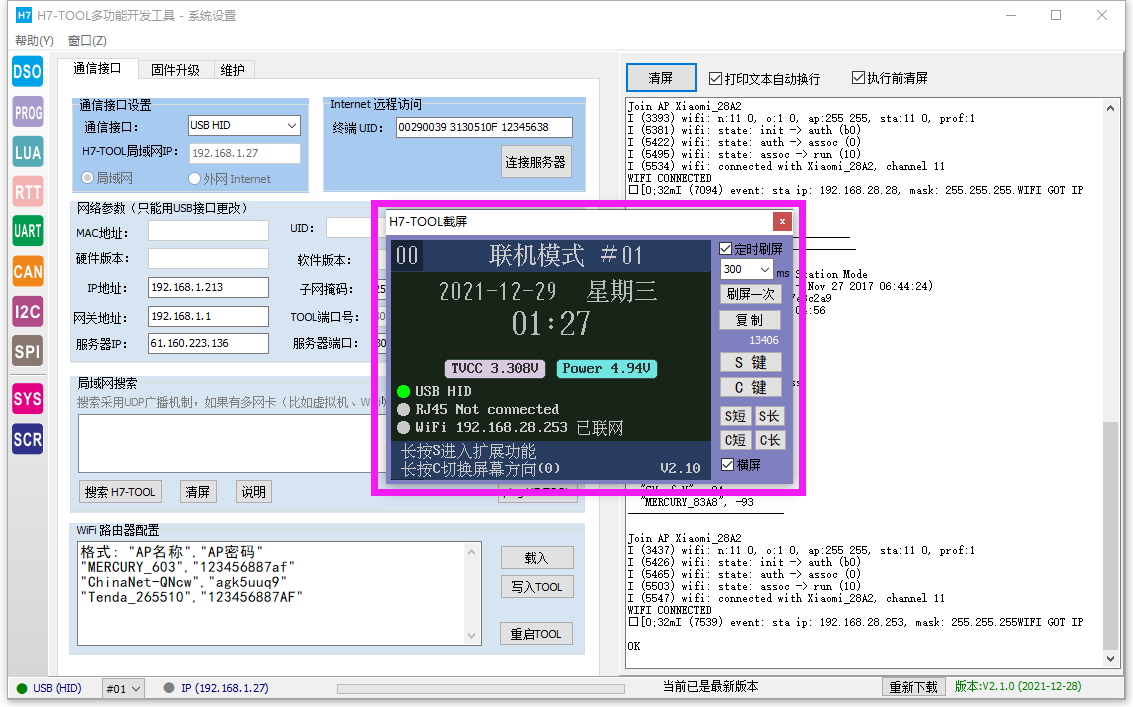Open the DSO oscilloscope sidebar icon
This screenshot has width=1133, height=707.
tap(27, 72)
